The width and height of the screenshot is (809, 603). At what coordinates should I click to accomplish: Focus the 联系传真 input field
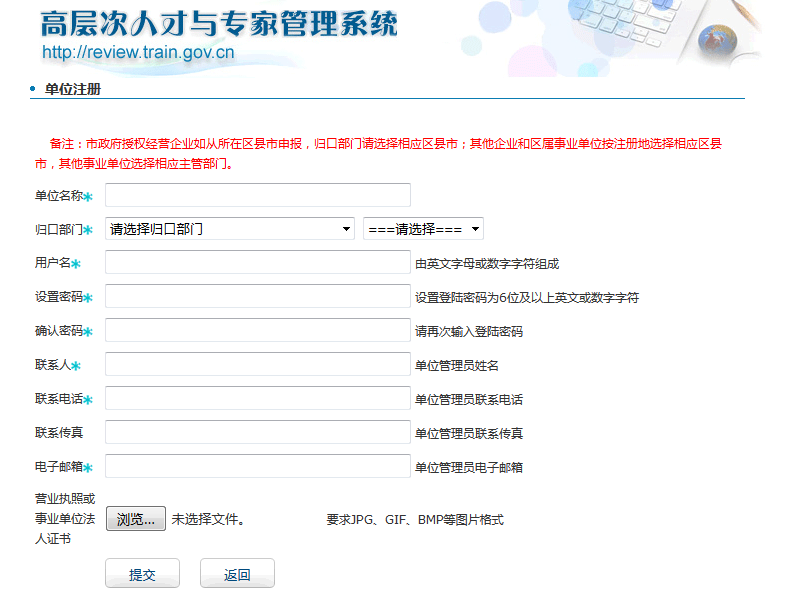click(258, 433)
